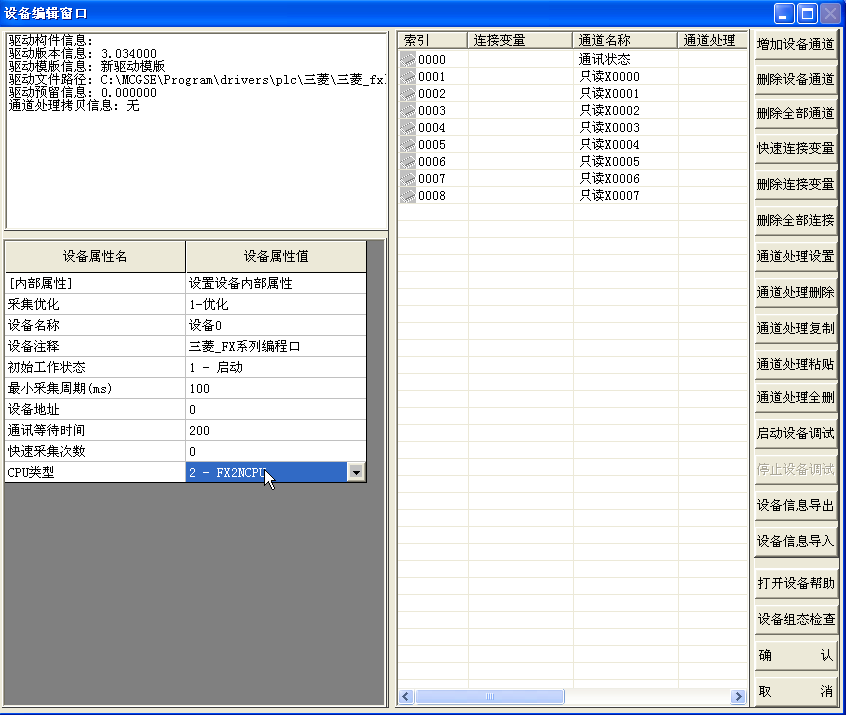Click 通道处理删除 button
This screenshot has width=846, height=715.
(795, 292)
